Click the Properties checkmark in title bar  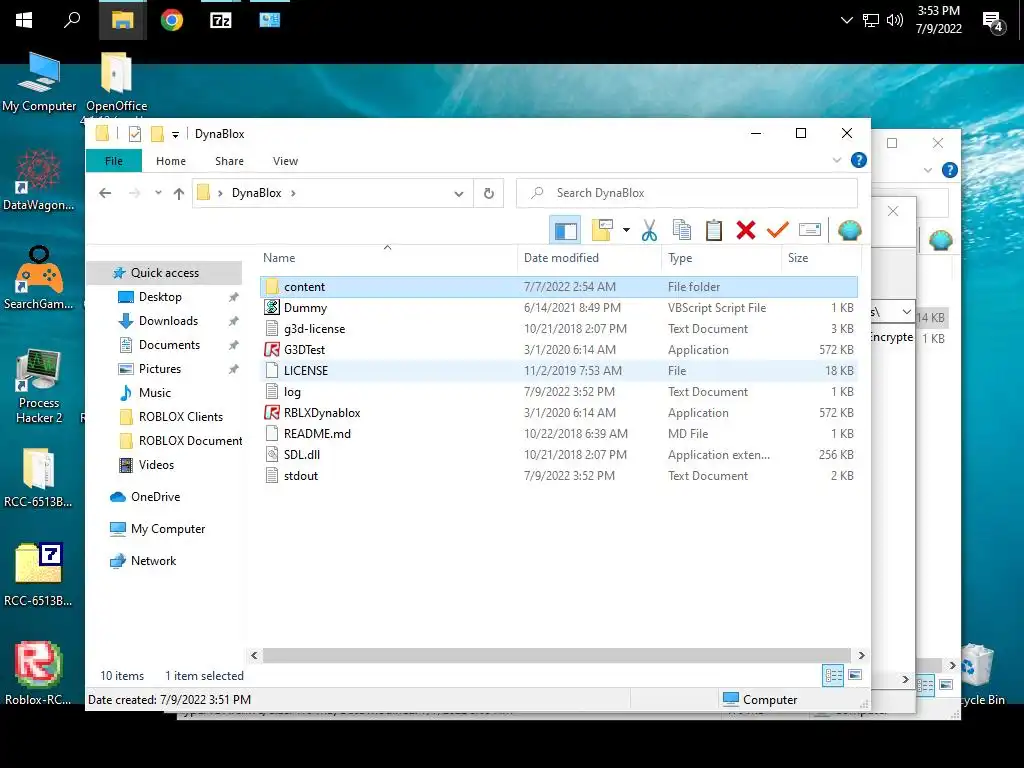135,134
